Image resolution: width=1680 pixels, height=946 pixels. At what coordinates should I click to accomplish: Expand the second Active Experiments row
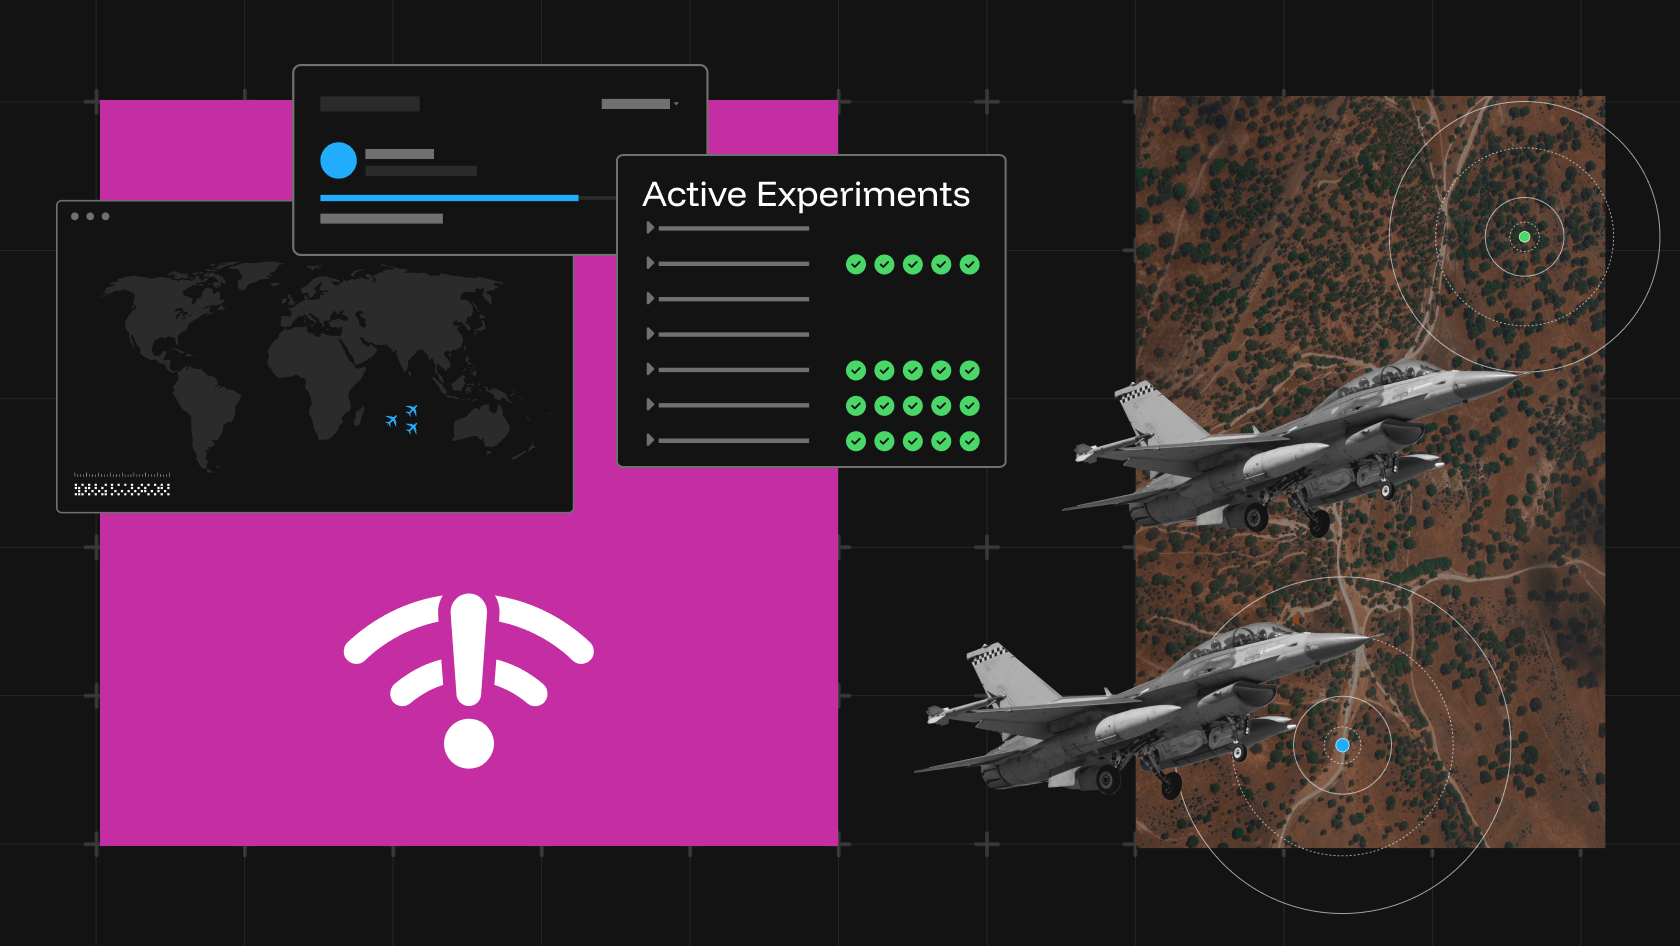point(650,263)
